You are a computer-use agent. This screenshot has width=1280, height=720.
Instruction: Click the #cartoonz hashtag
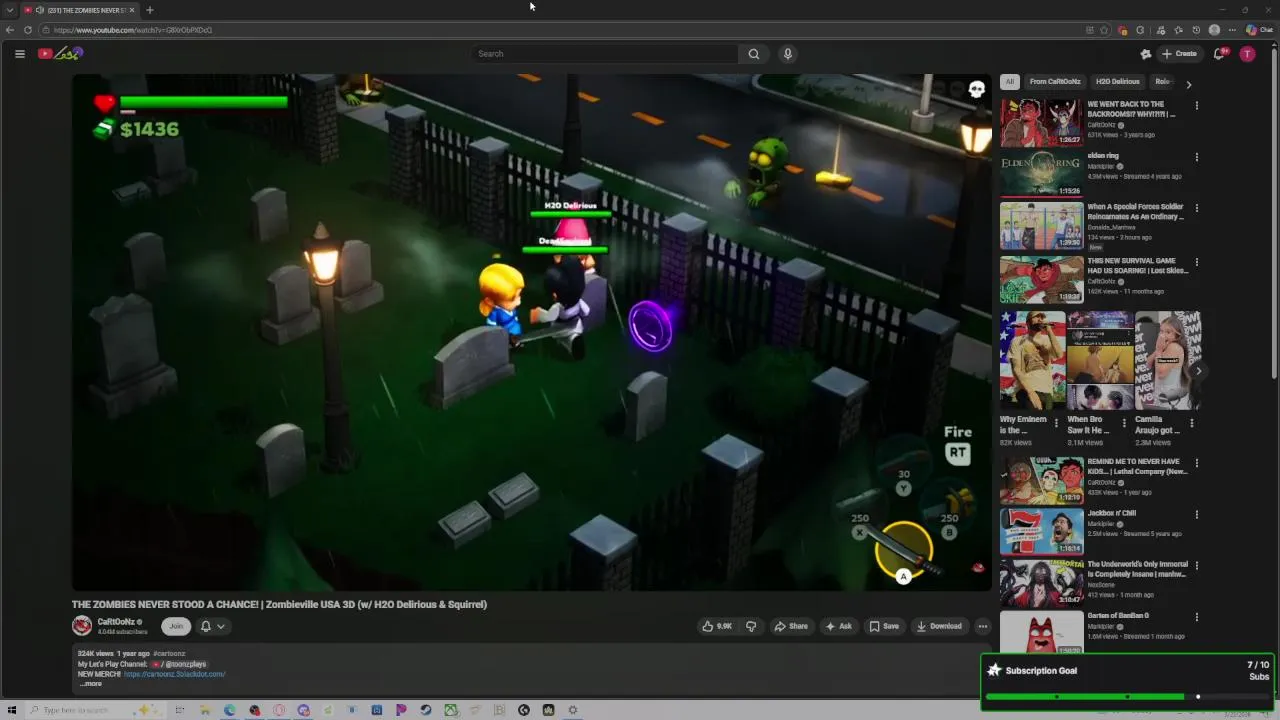pos(170,653)
